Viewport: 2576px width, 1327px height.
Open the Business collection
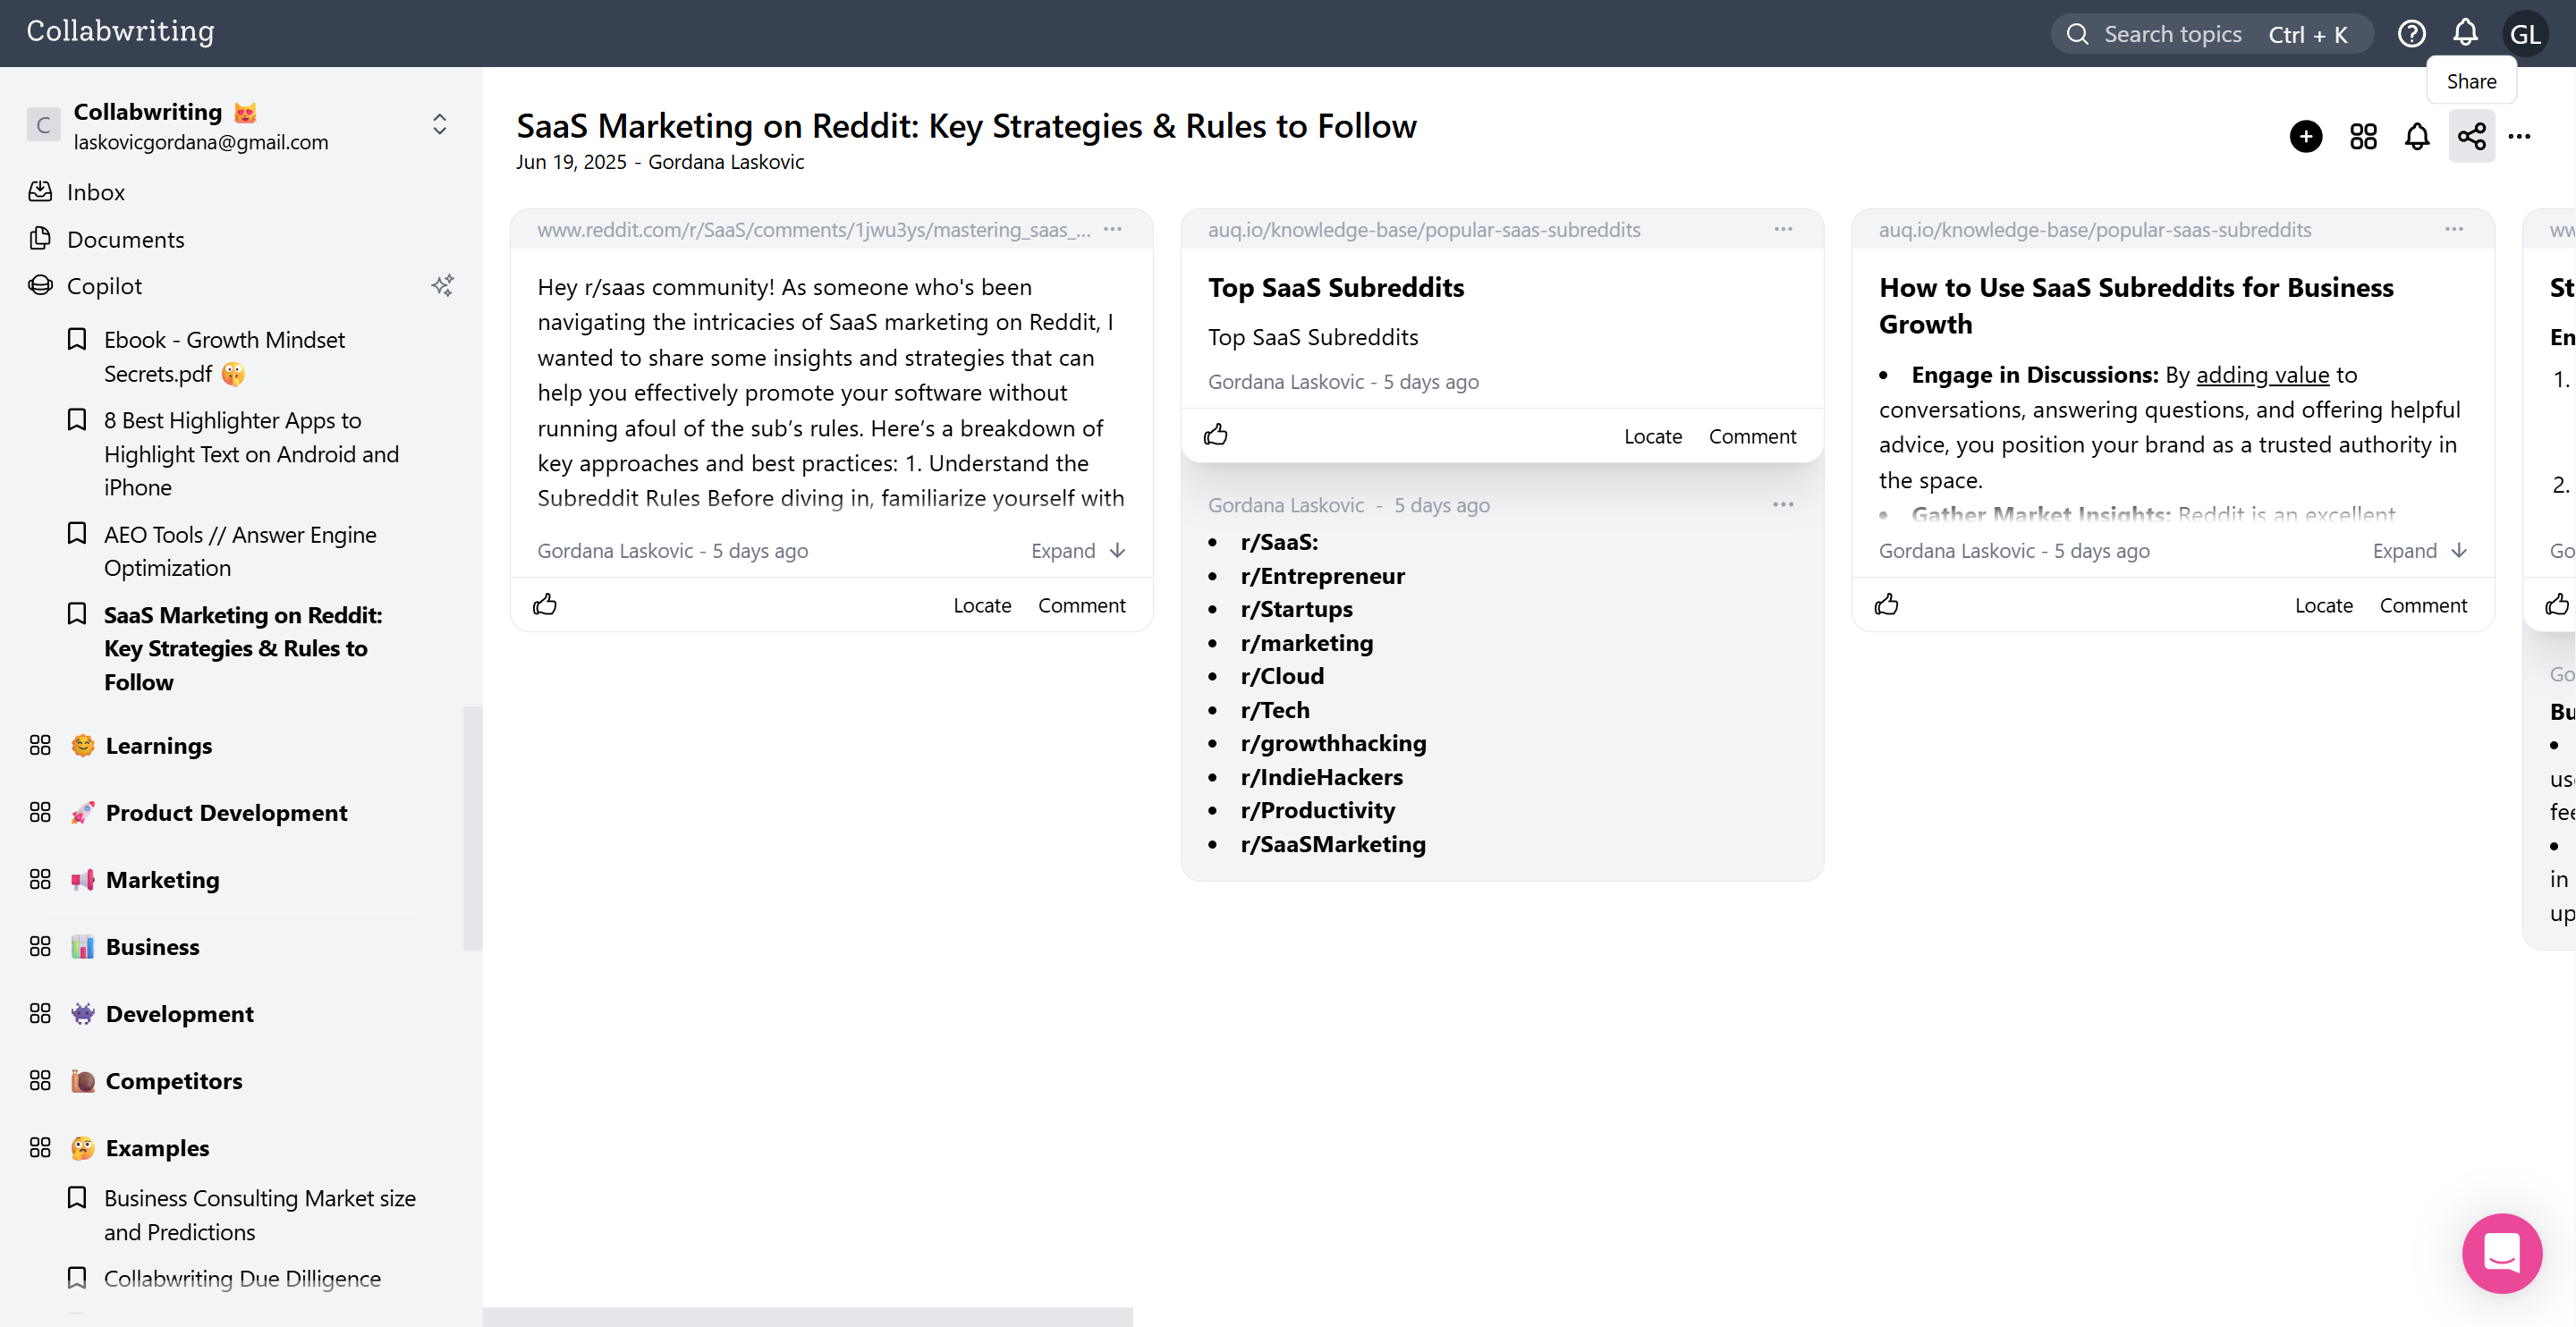click(153, 946)
